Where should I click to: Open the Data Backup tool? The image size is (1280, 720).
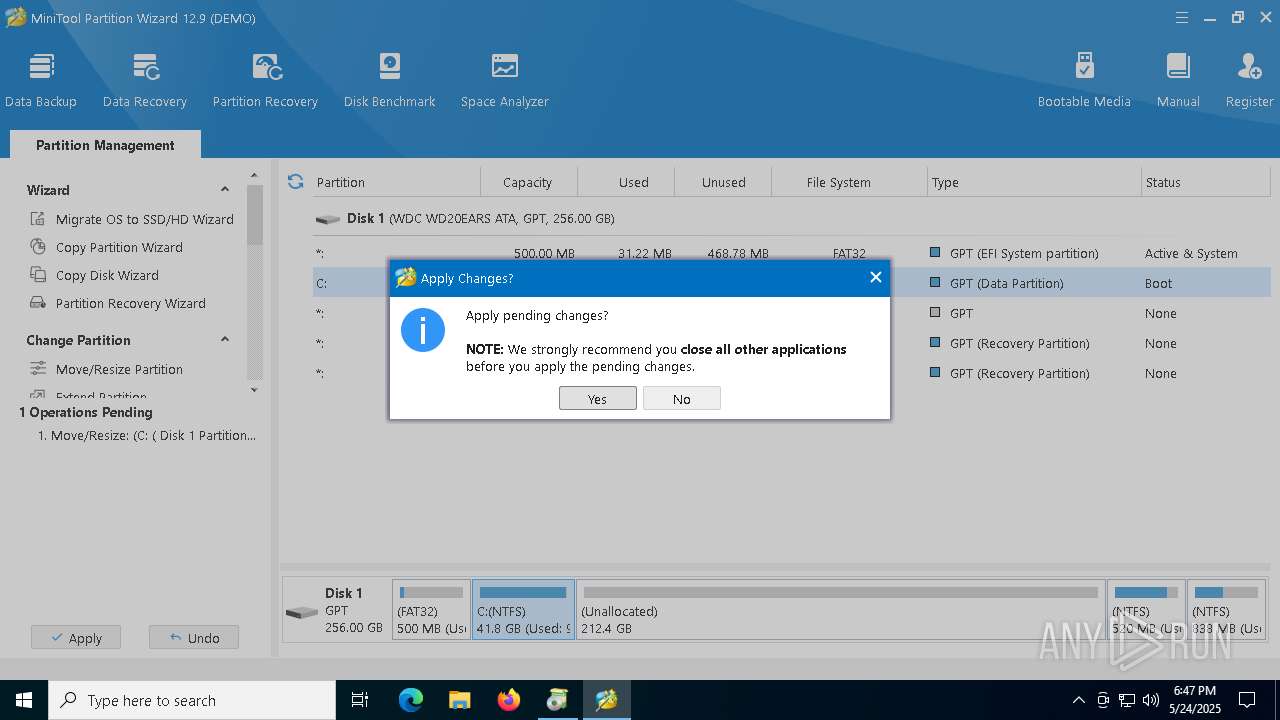[x=41, y=80]
